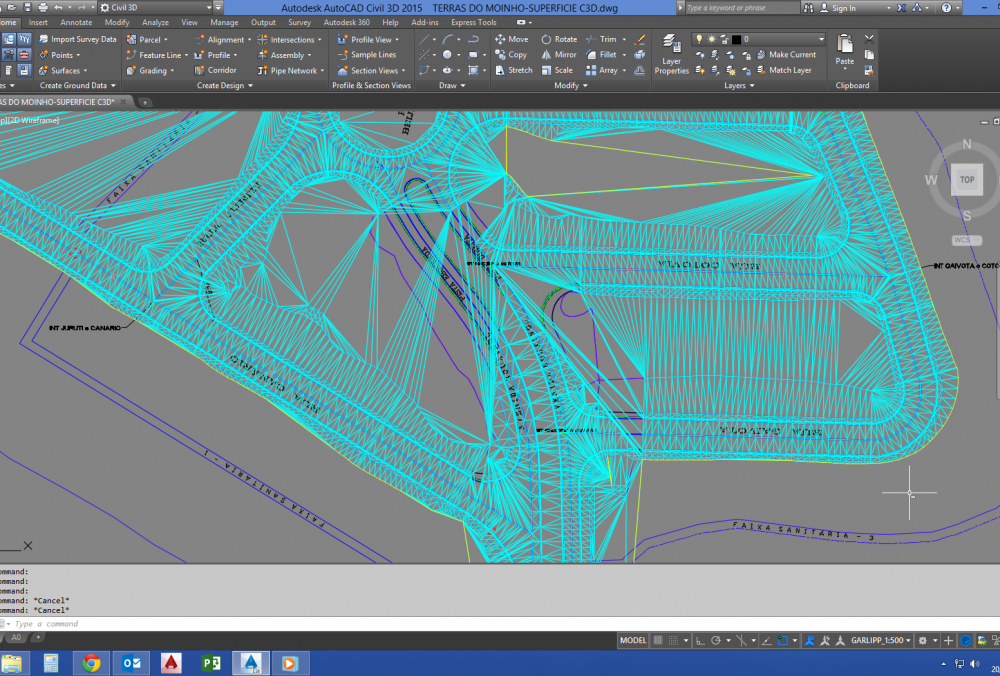Screen dimensions: 1000x676
Task: Click the MODEL space button
Action: [633, 640]
